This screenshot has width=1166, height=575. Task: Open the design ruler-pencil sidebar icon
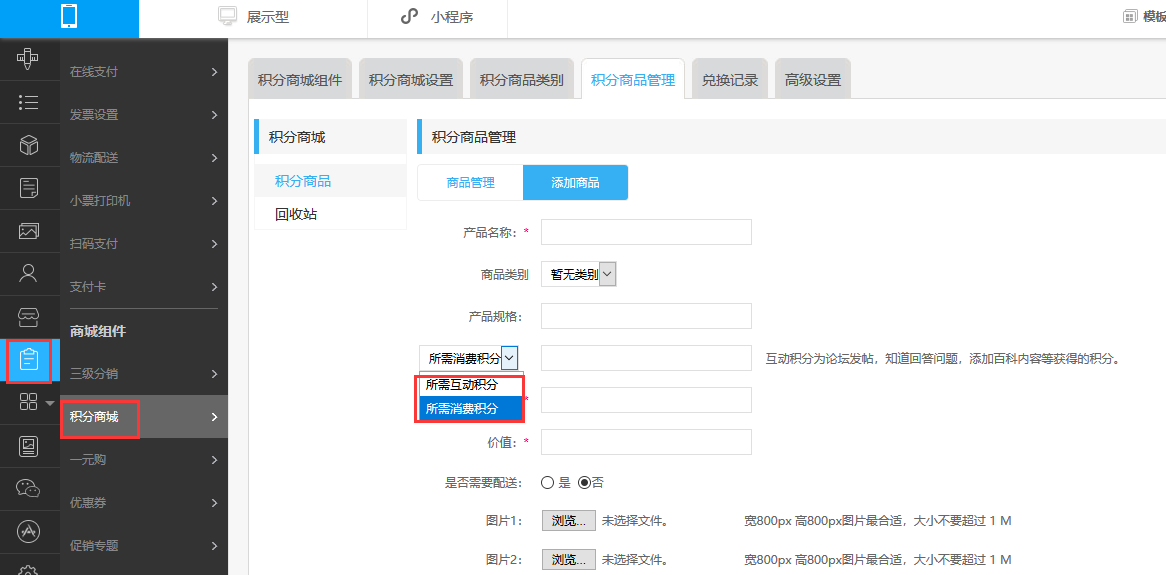tap(28, 59)
